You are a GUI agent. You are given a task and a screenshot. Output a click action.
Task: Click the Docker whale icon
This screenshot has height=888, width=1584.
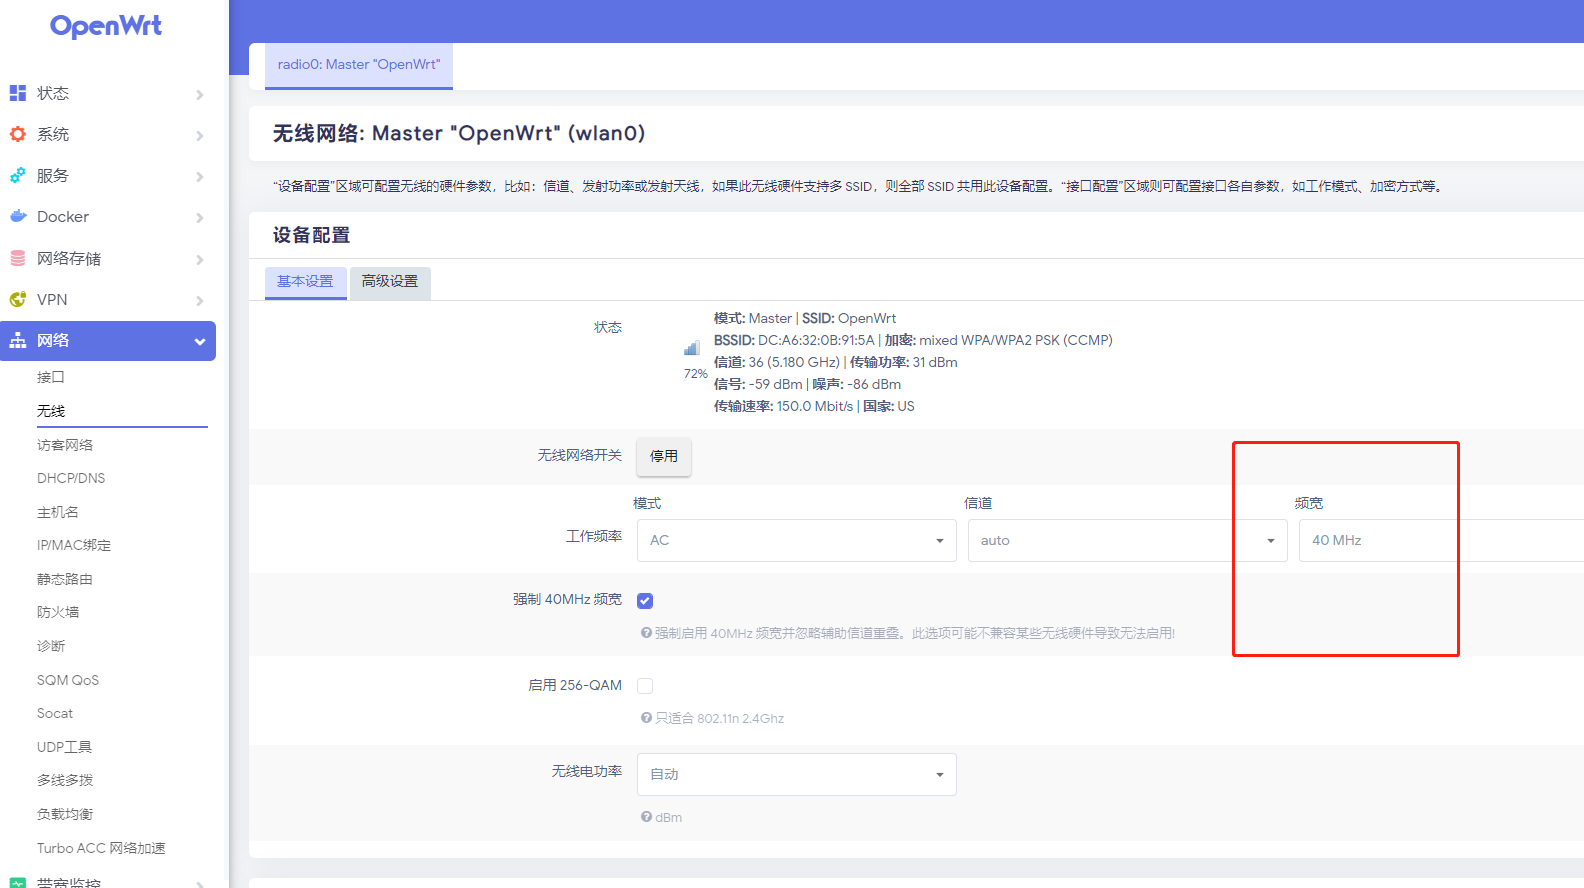[18, 216]
